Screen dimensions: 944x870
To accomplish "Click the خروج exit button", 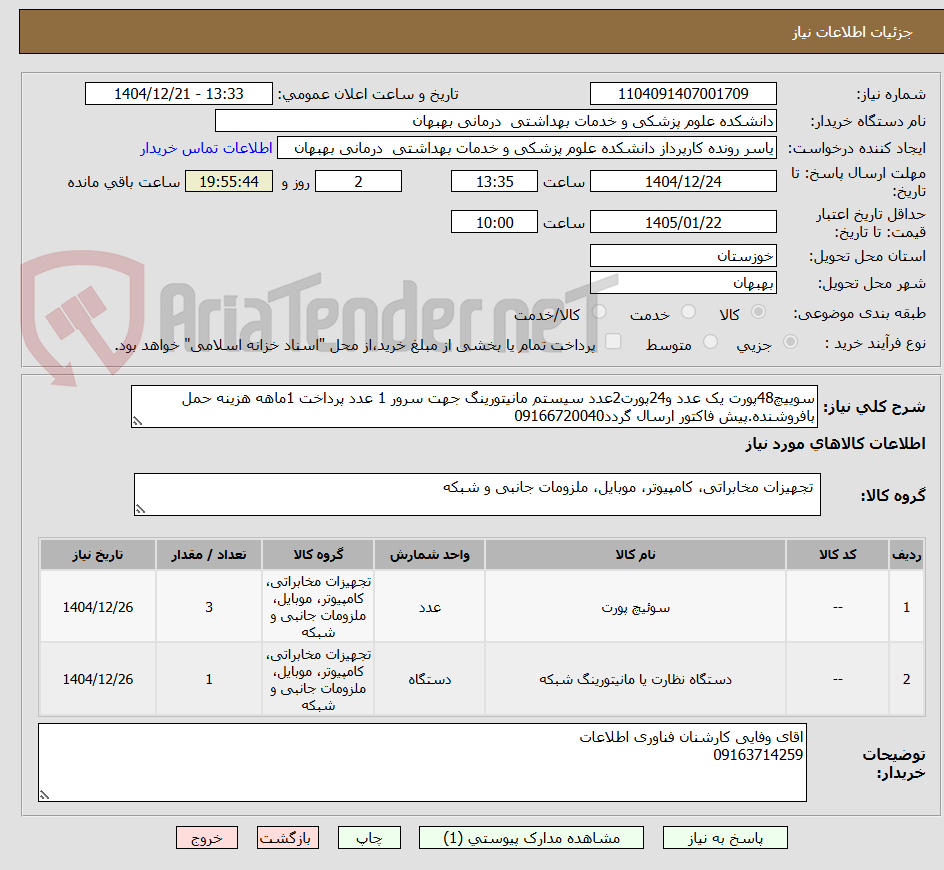I will tap(206, 837).
